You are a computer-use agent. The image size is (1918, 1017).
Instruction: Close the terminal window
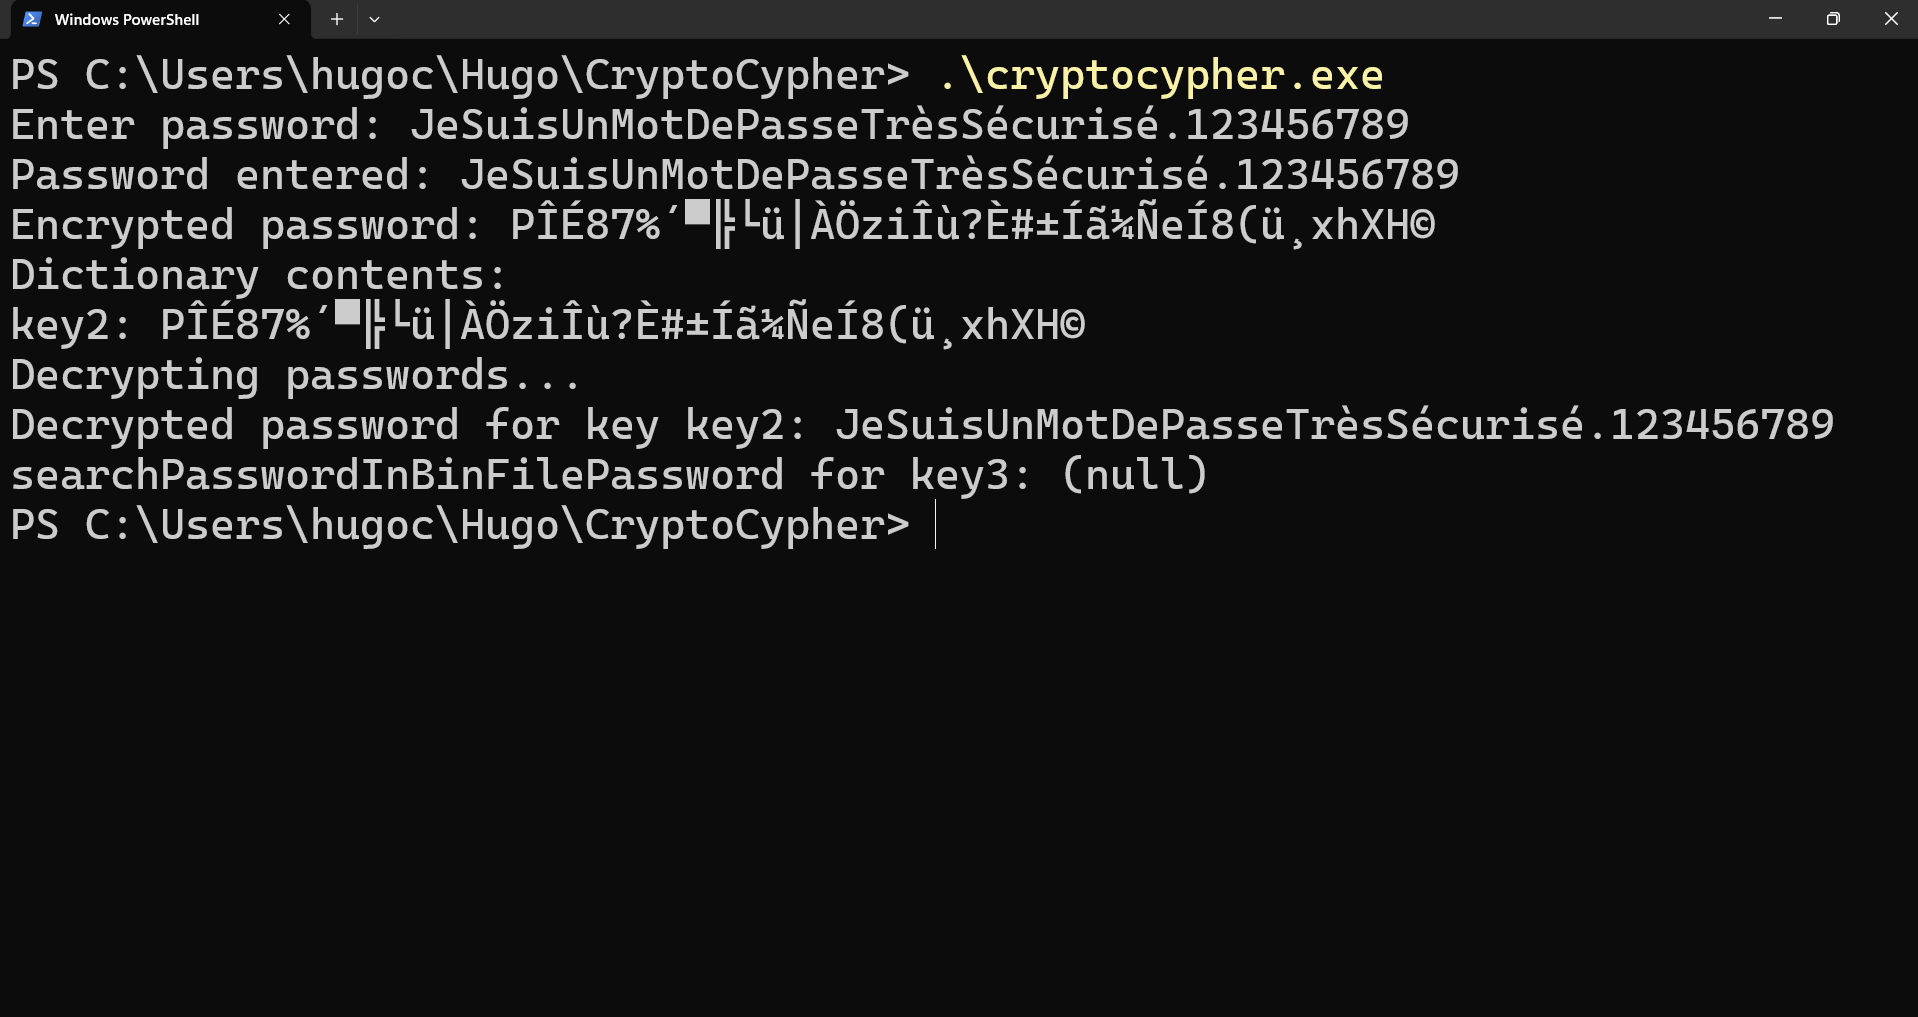tap(1890, 19)
